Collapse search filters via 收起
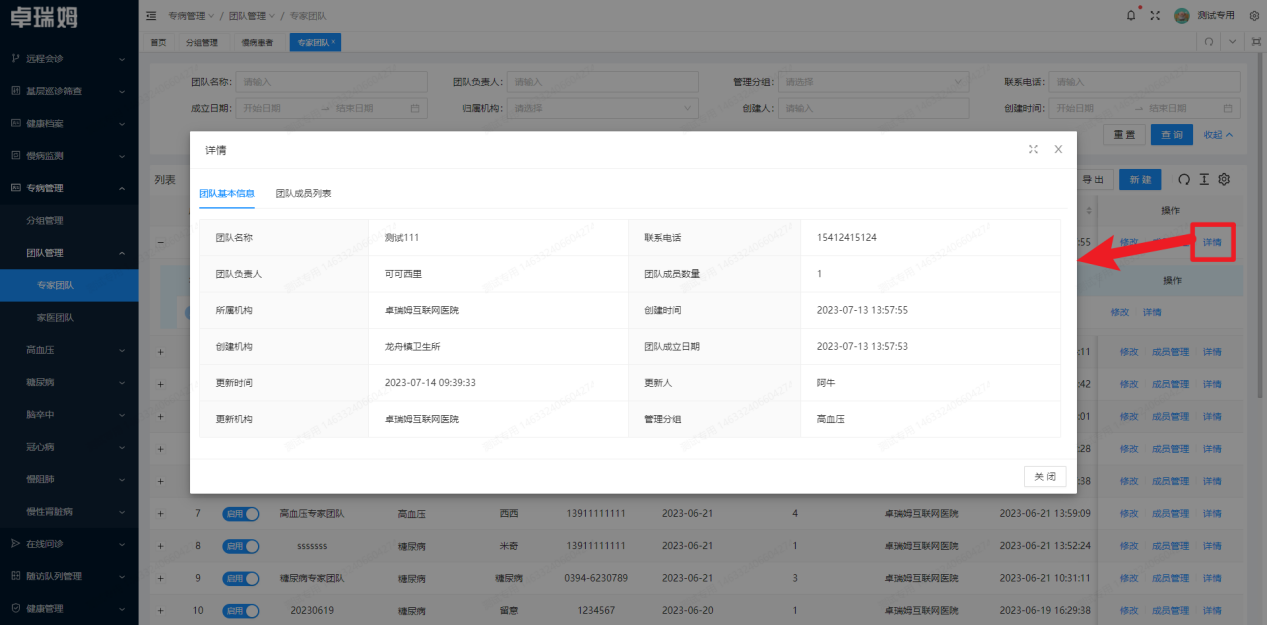1267x625 pixels. pyautogui.click(x=1218, y=134)
